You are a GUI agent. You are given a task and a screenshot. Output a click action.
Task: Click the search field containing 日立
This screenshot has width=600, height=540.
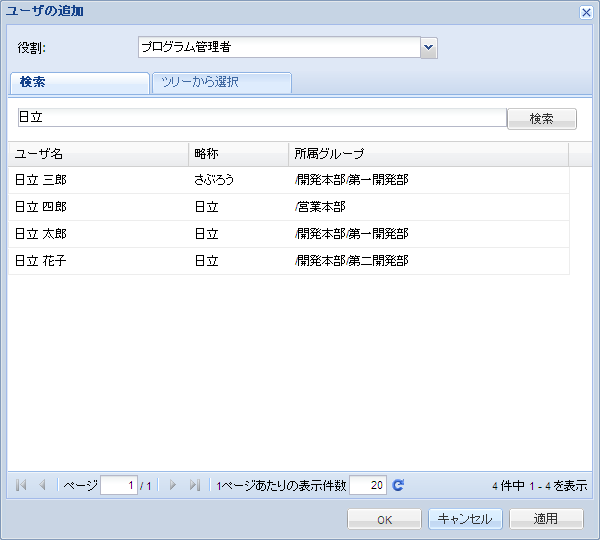pyautogui.click(x=262, y=117)
